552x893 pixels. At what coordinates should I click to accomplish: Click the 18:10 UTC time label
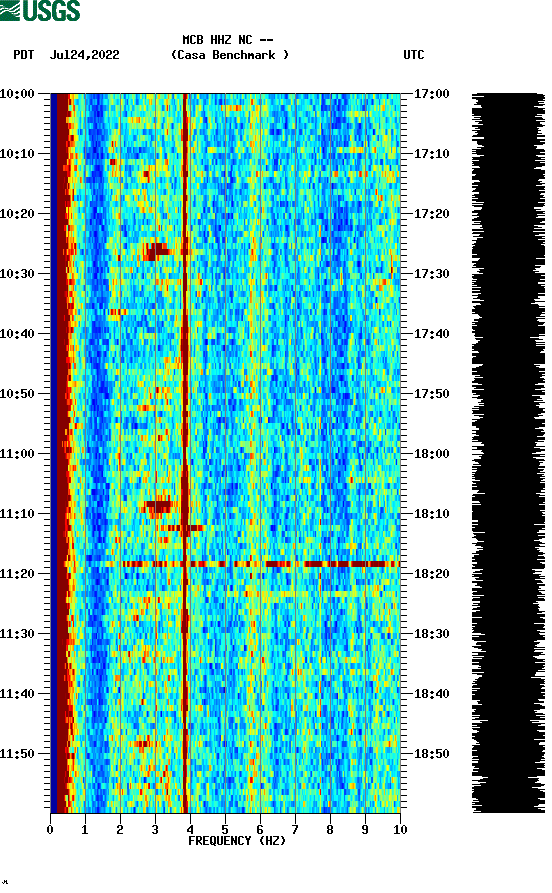tap(431, 513)
